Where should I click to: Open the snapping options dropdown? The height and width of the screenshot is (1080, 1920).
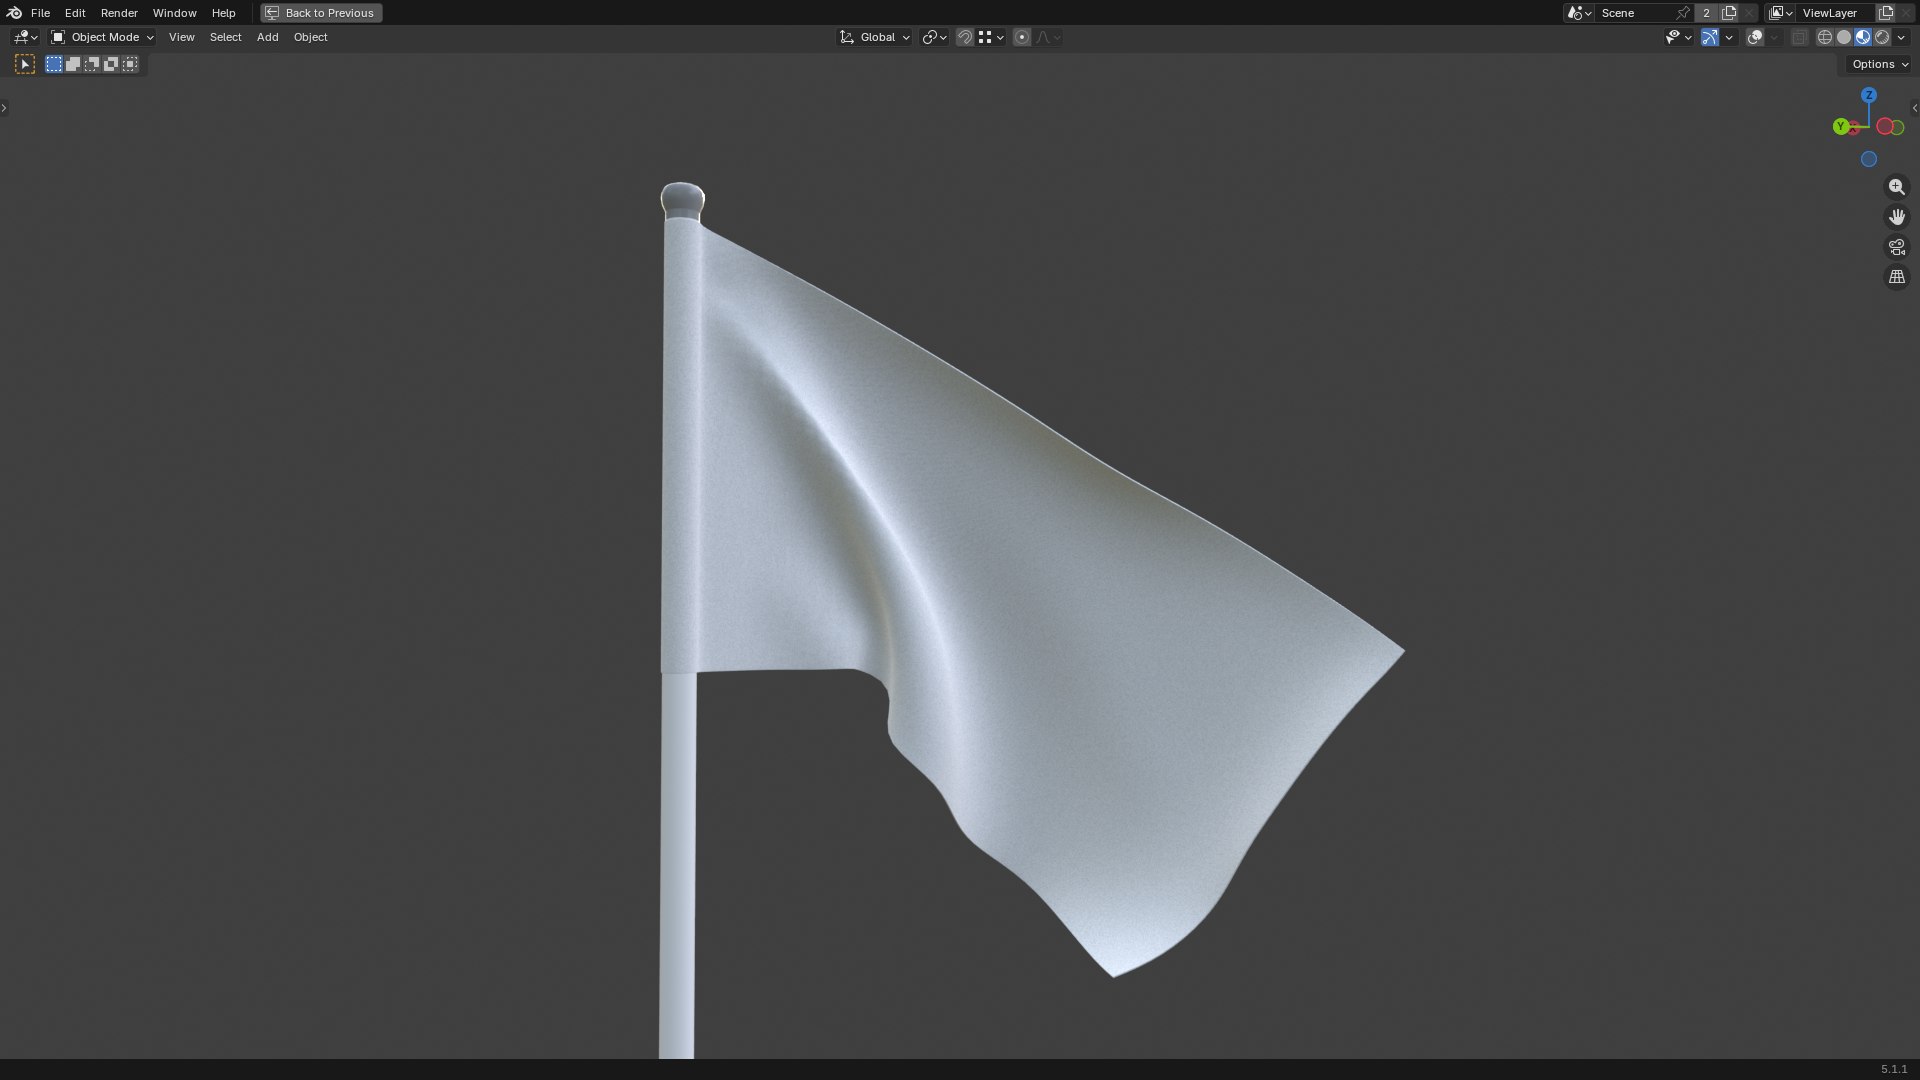991,37
